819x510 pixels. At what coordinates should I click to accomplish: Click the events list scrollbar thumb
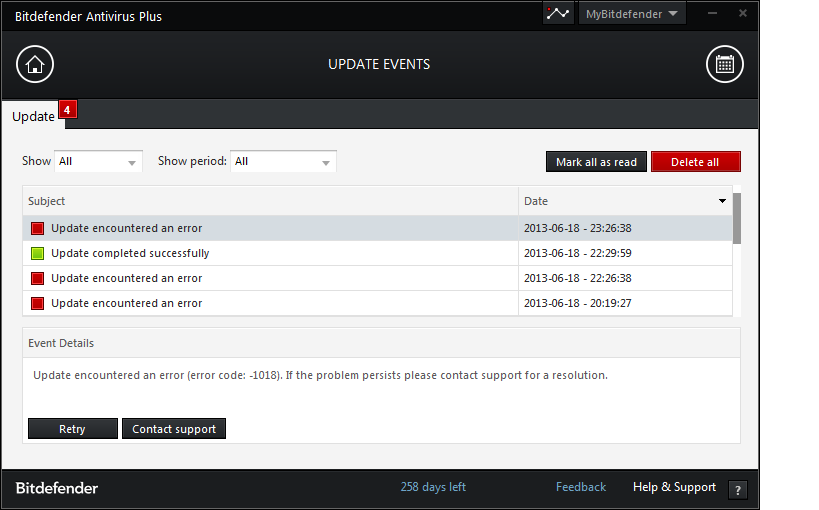[736, 218]
